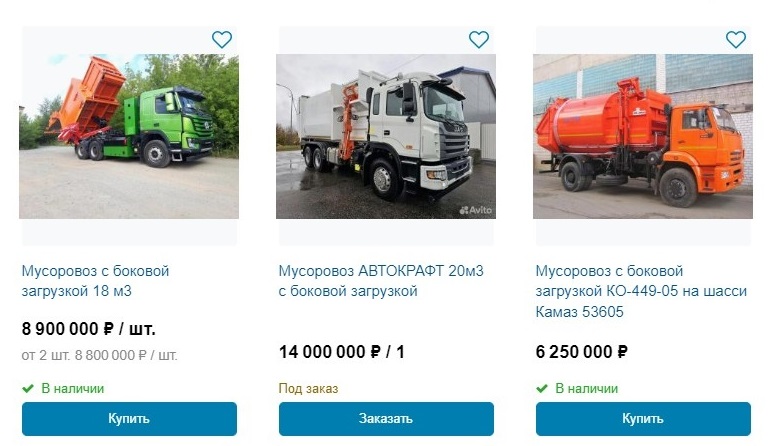Click heart icon on КО-449-05 Камаз listing
770x446 pixels.
[x=736, y=39]
